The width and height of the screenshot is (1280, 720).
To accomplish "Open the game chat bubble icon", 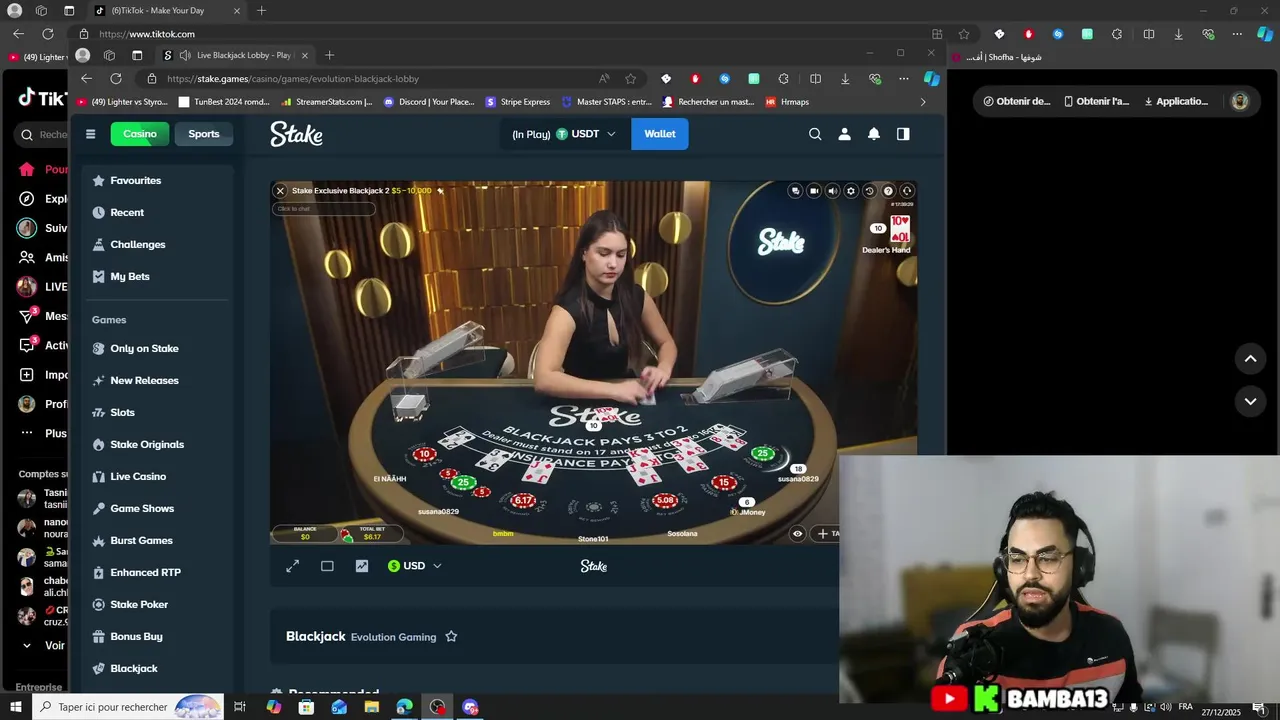I will point(795,191).
